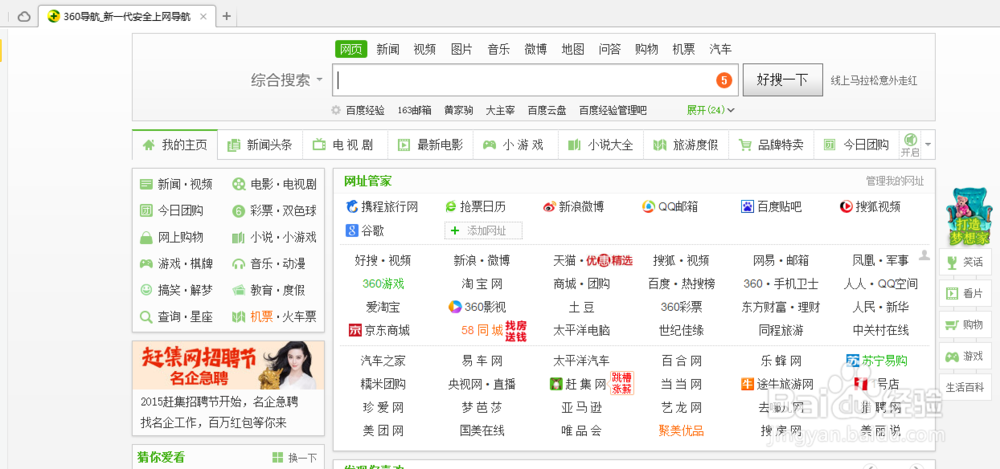1000x469 pixels.
Task: Click the orange 5 badge in search box
Action: point(724,80)
